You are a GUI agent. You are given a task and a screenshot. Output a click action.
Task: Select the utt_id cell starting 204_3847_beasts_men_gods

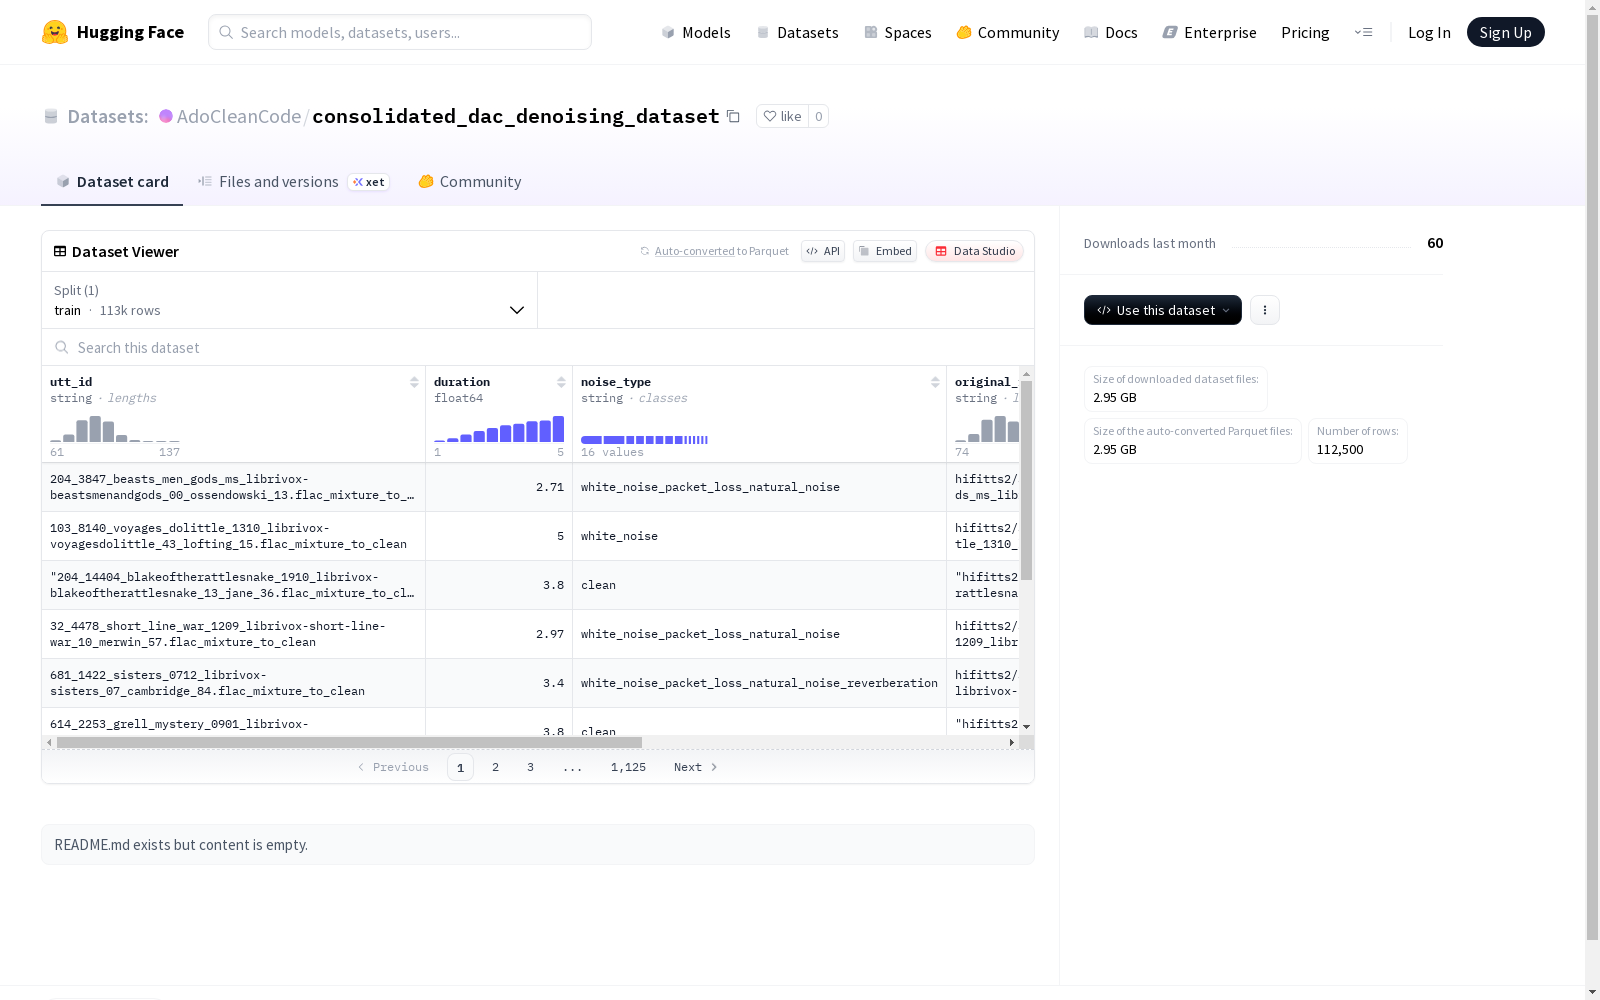[233, 487]
